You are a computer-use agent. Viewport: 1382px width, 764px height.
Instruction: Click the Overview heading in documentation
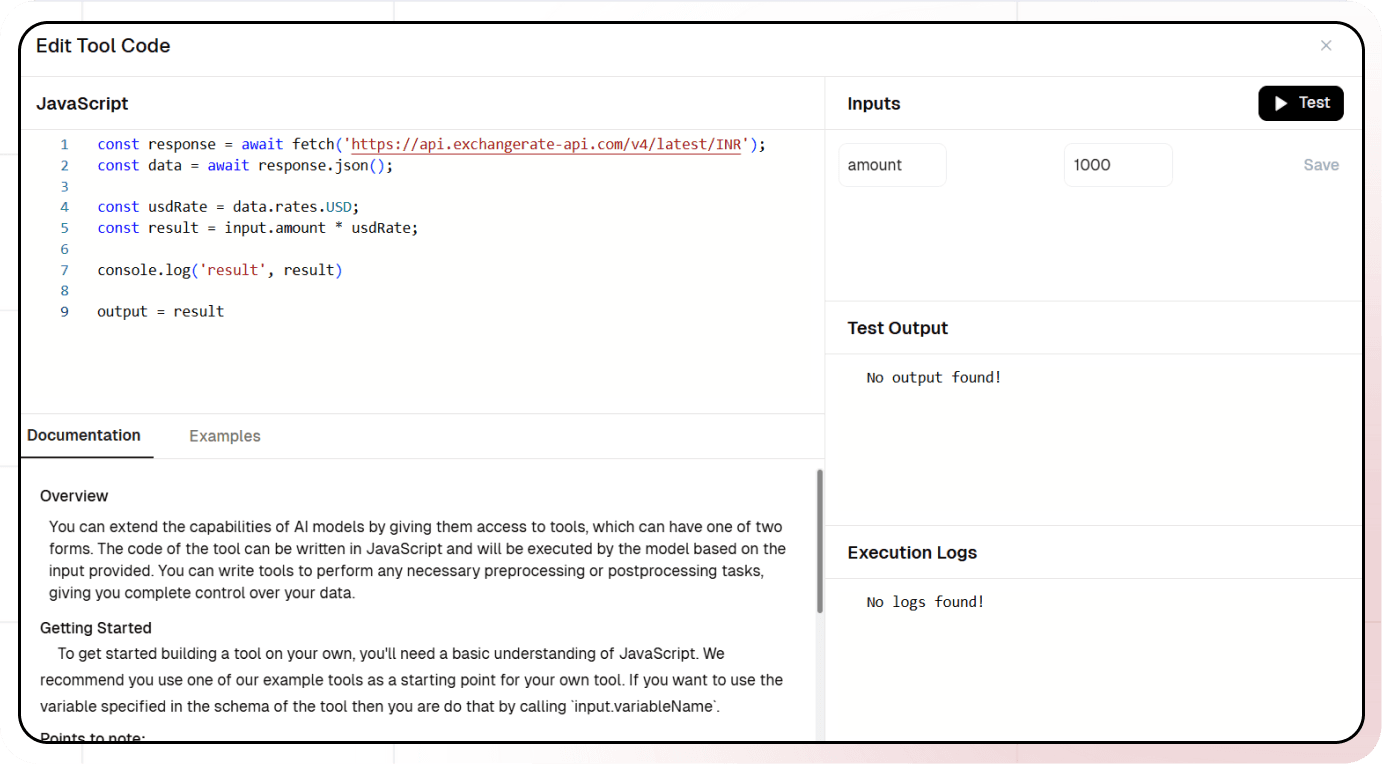coord(74,496)
